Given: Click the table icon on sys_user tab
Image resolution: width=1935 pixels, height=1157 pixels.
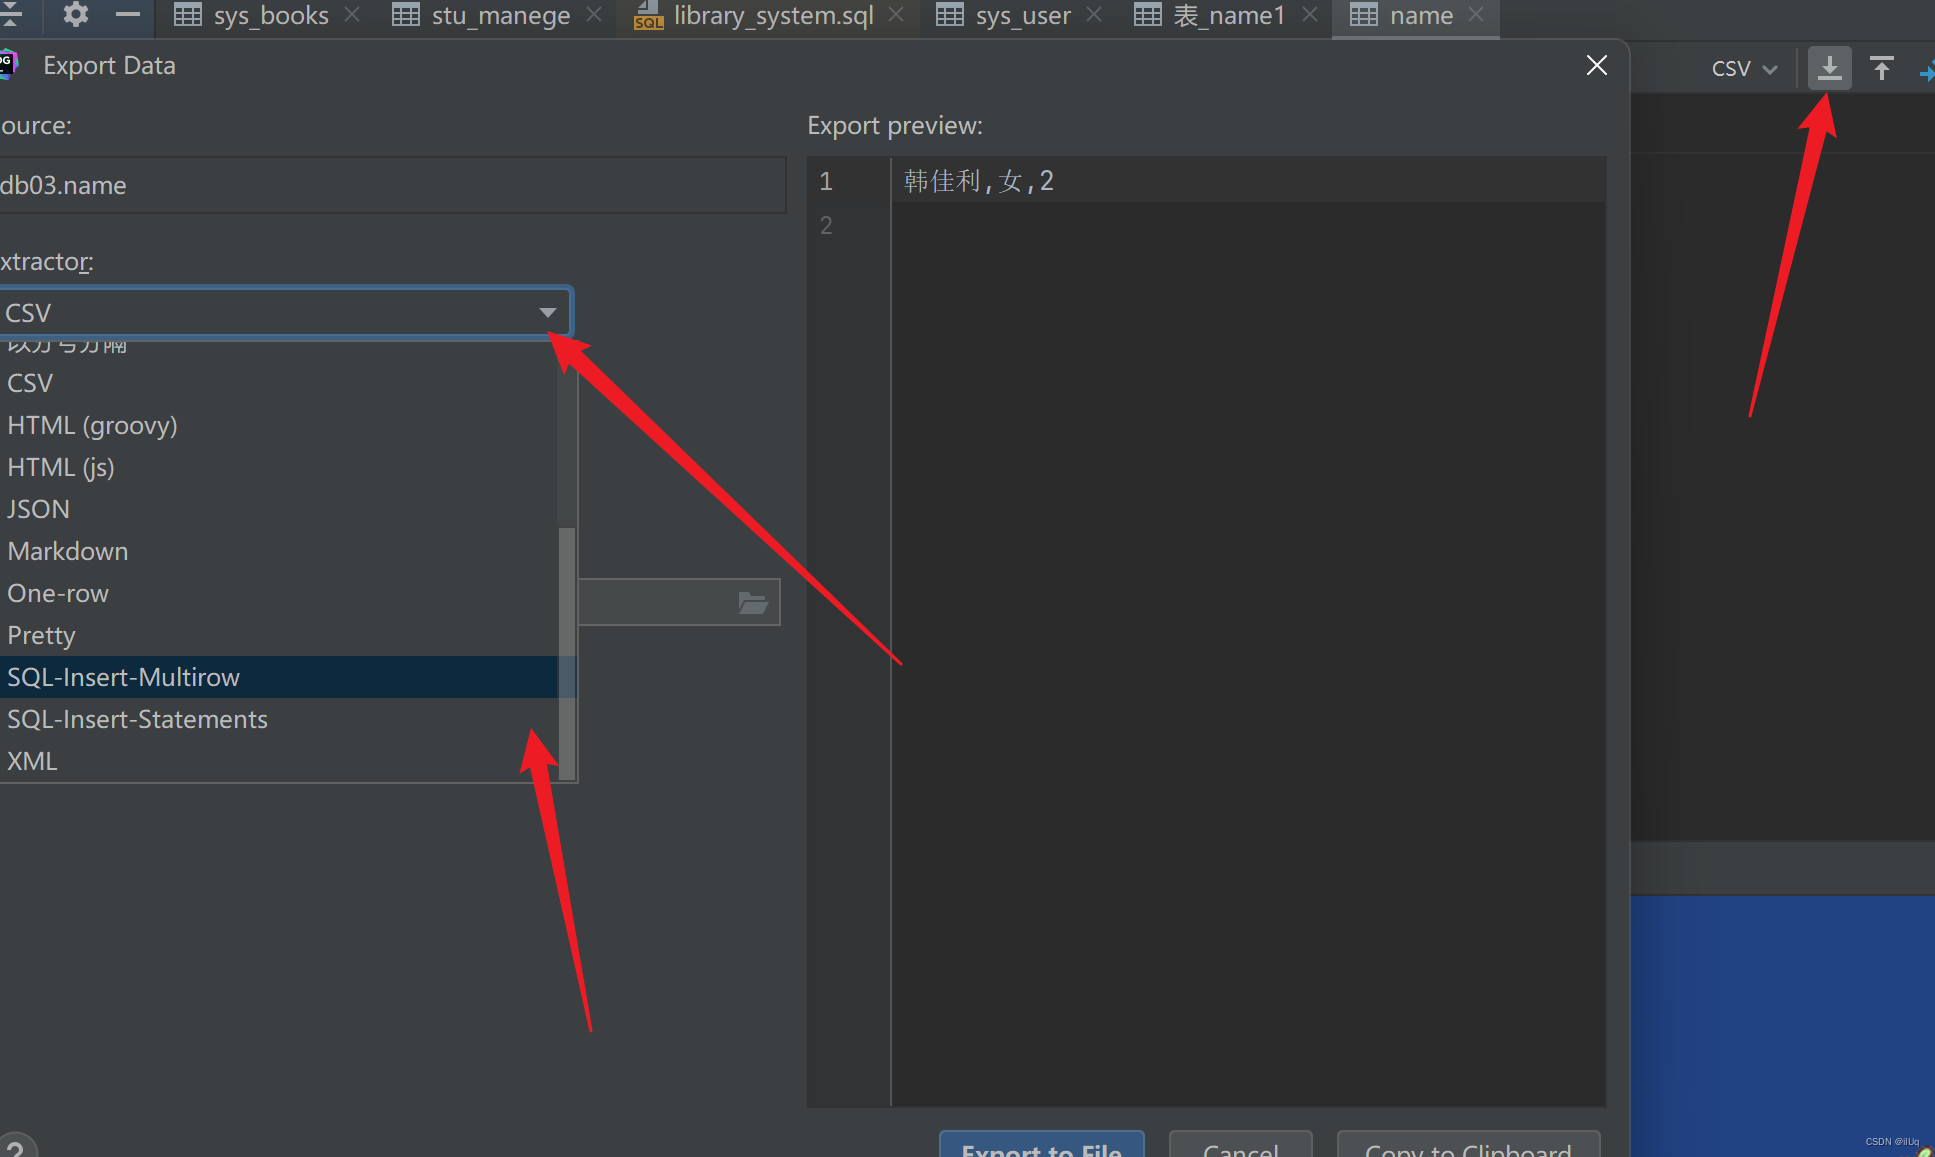Looking at the screenshot, I should pyautogui.click(x=949, y=15).
